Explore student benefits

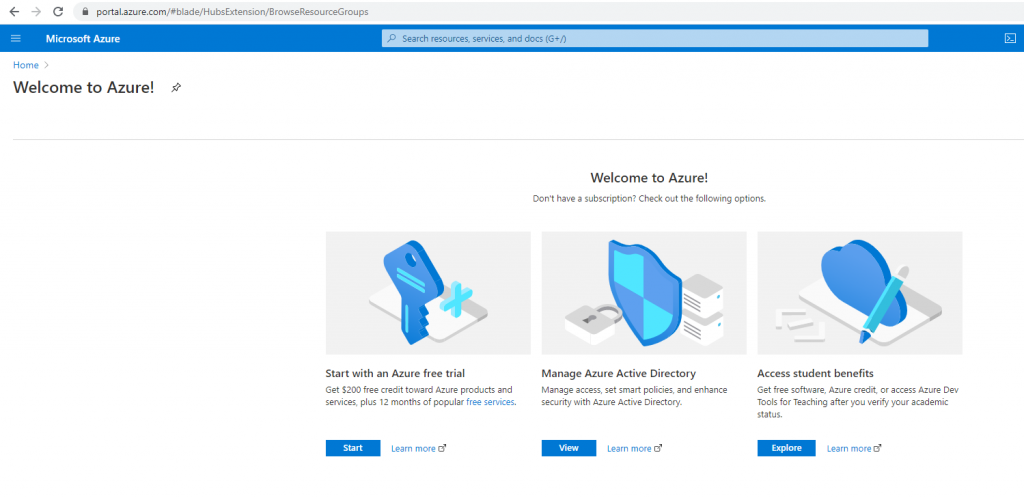click(786, 448)
